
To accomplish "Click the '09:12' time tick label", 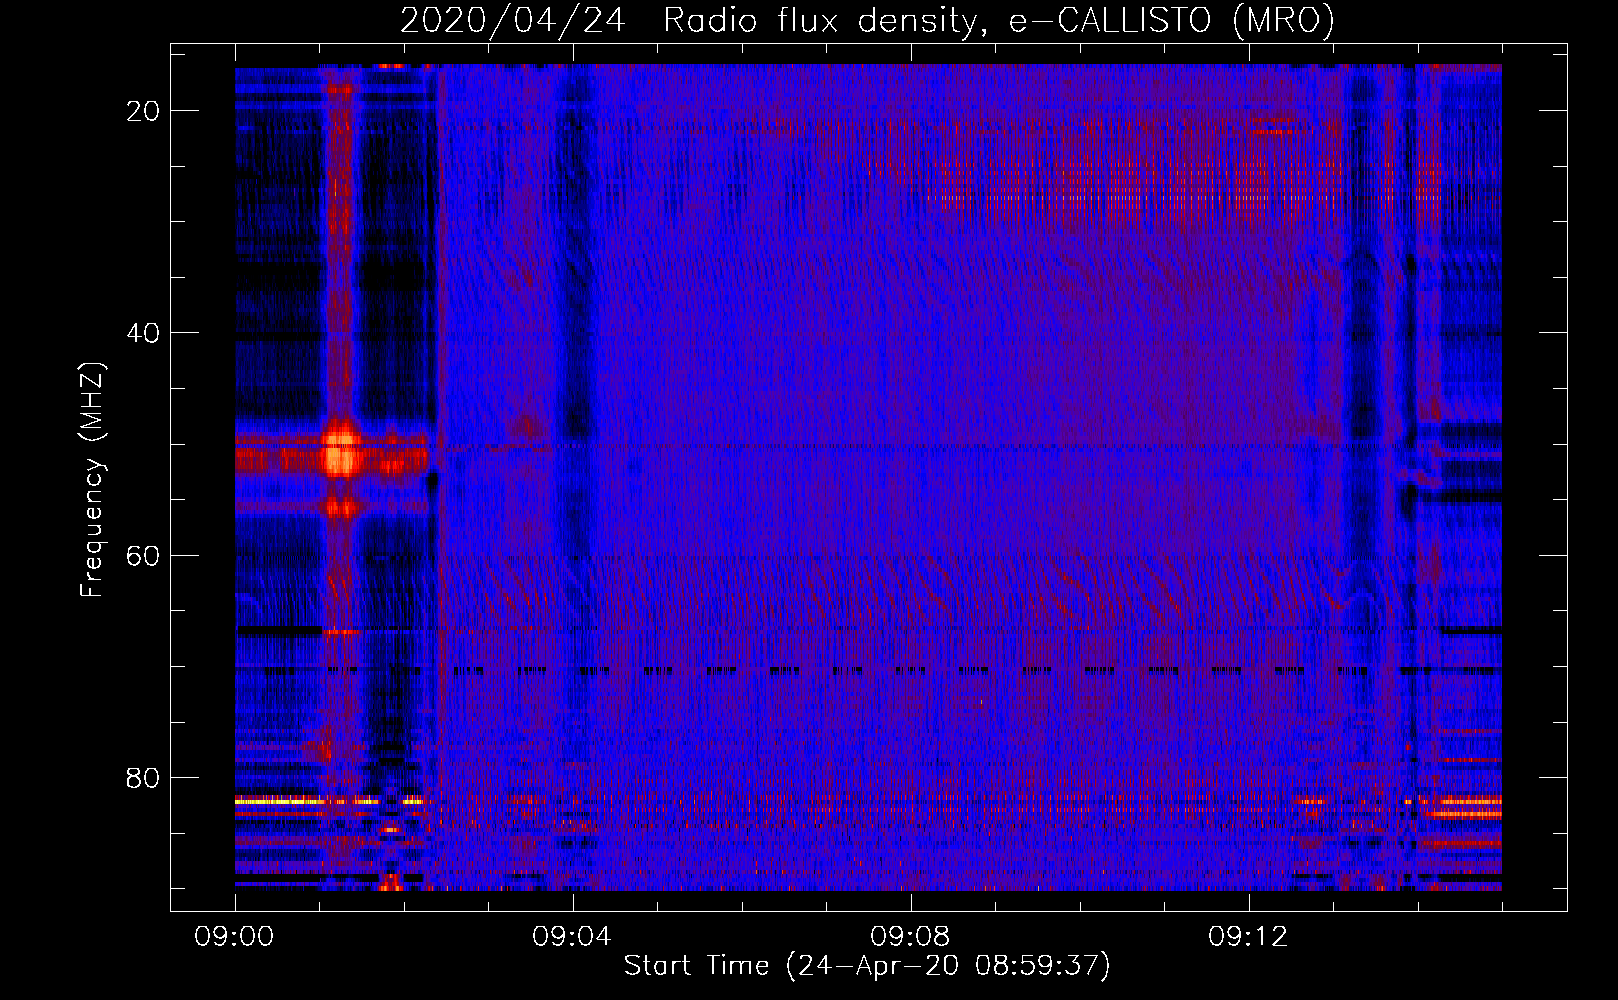I will [x=1248, y=937].
